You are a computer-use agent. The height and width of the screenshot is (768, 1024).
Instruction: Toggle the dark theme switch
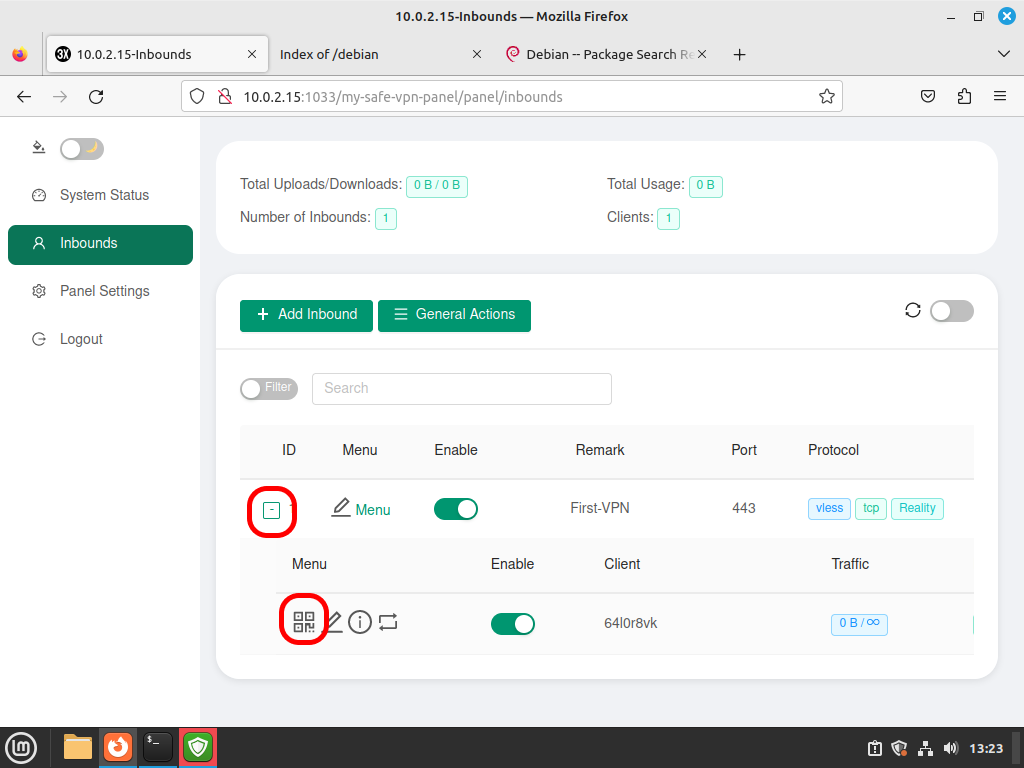pyautogui.click(x=82, y=149)
